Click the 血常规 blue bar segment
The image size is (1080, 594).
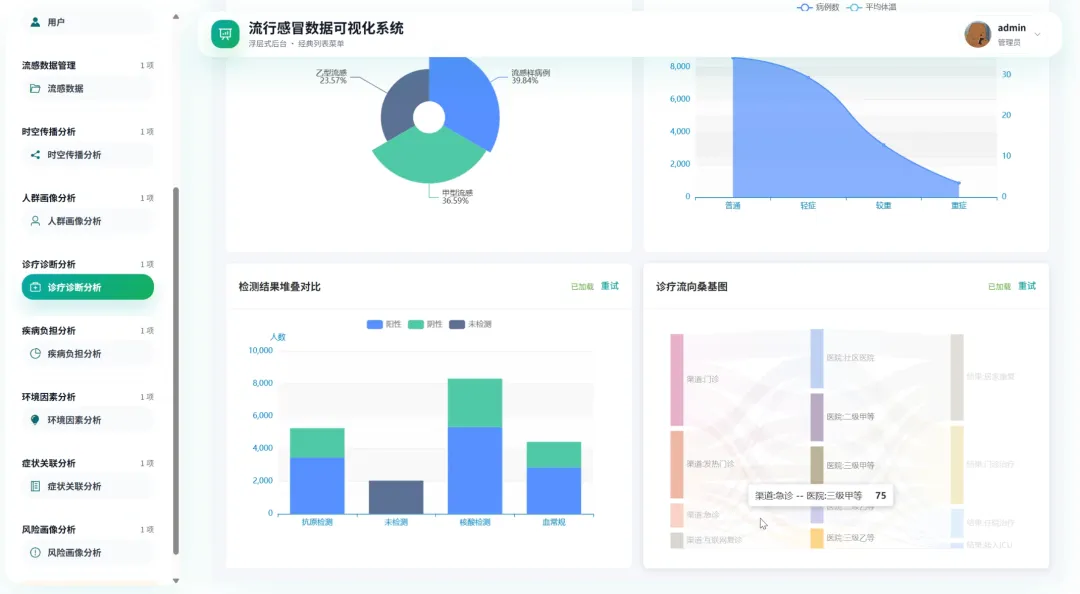pos(554,491)
